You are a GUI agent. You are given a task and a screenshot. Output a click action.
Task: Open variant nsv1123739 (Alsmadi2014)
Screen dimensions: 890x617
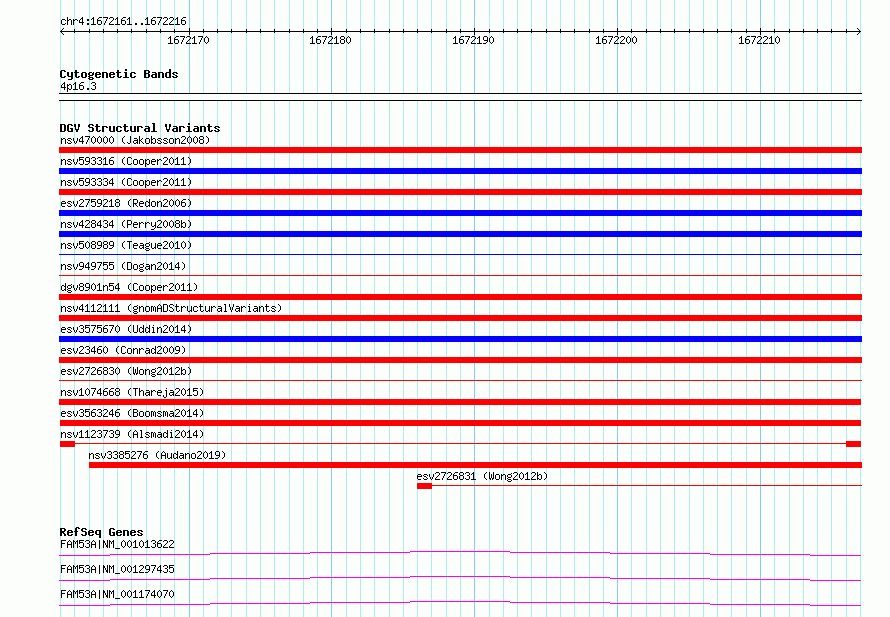pyautogui.click(x=132, y=434)
